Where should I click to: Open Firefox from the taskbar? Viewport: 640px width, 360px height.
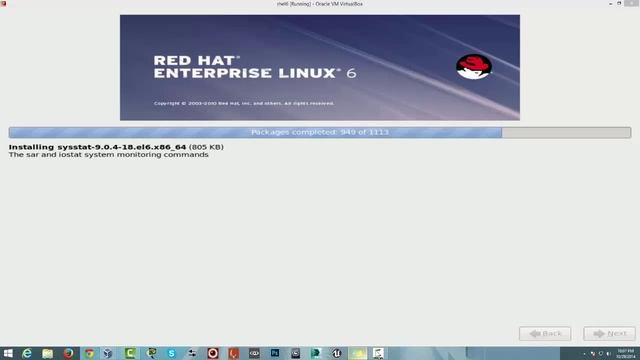coord(68,353)
